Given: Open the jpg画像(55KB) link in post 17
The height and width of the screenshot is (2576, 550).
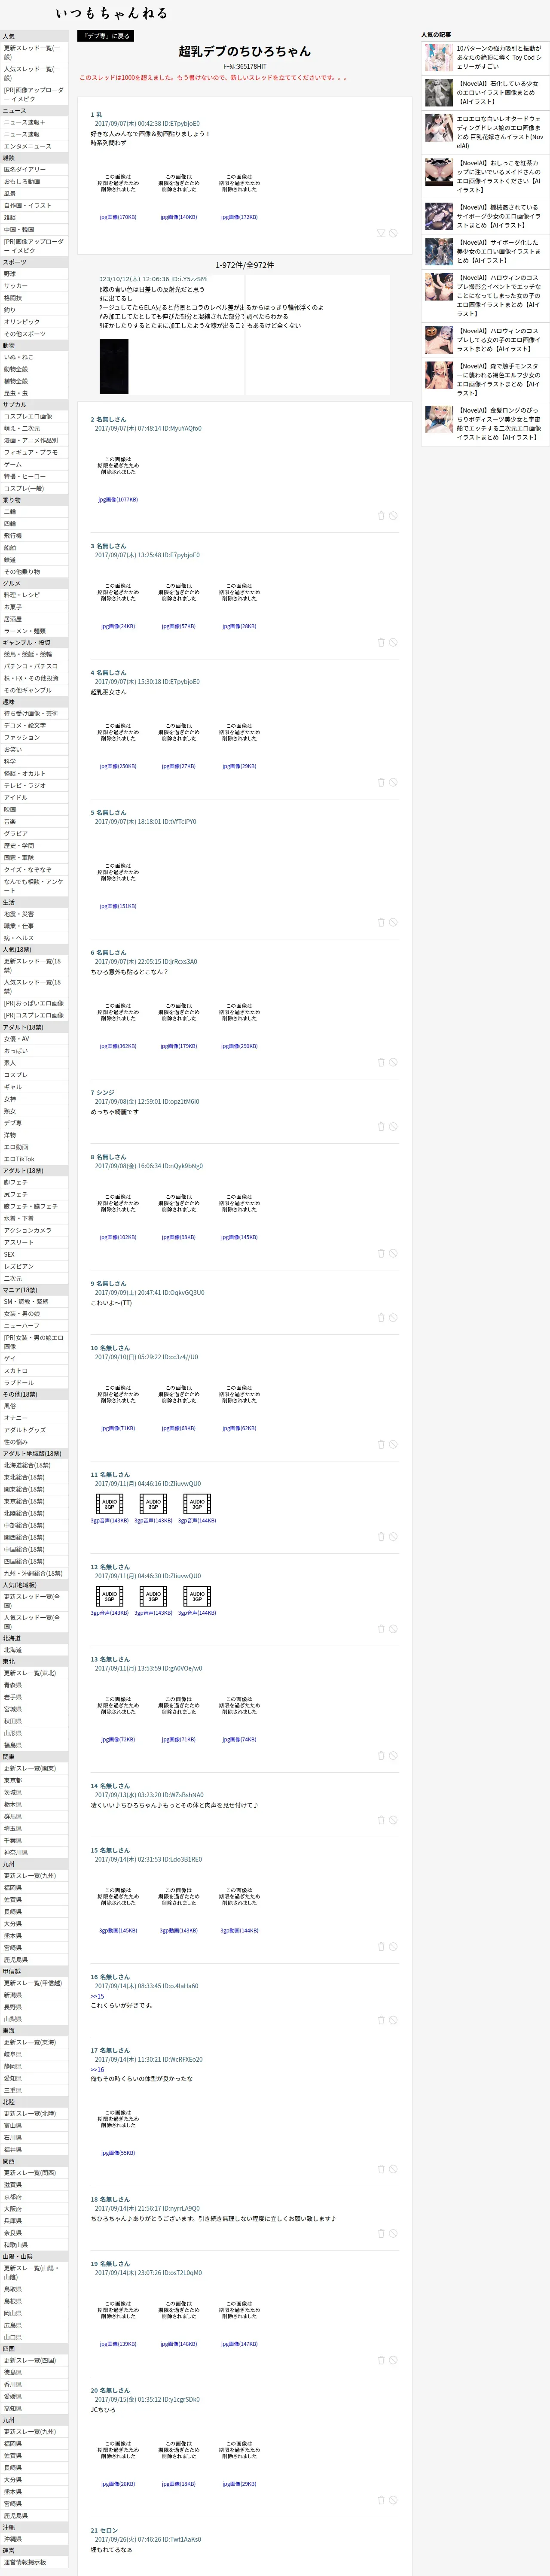Looking at the screenshot, I should pos(118,2153).
